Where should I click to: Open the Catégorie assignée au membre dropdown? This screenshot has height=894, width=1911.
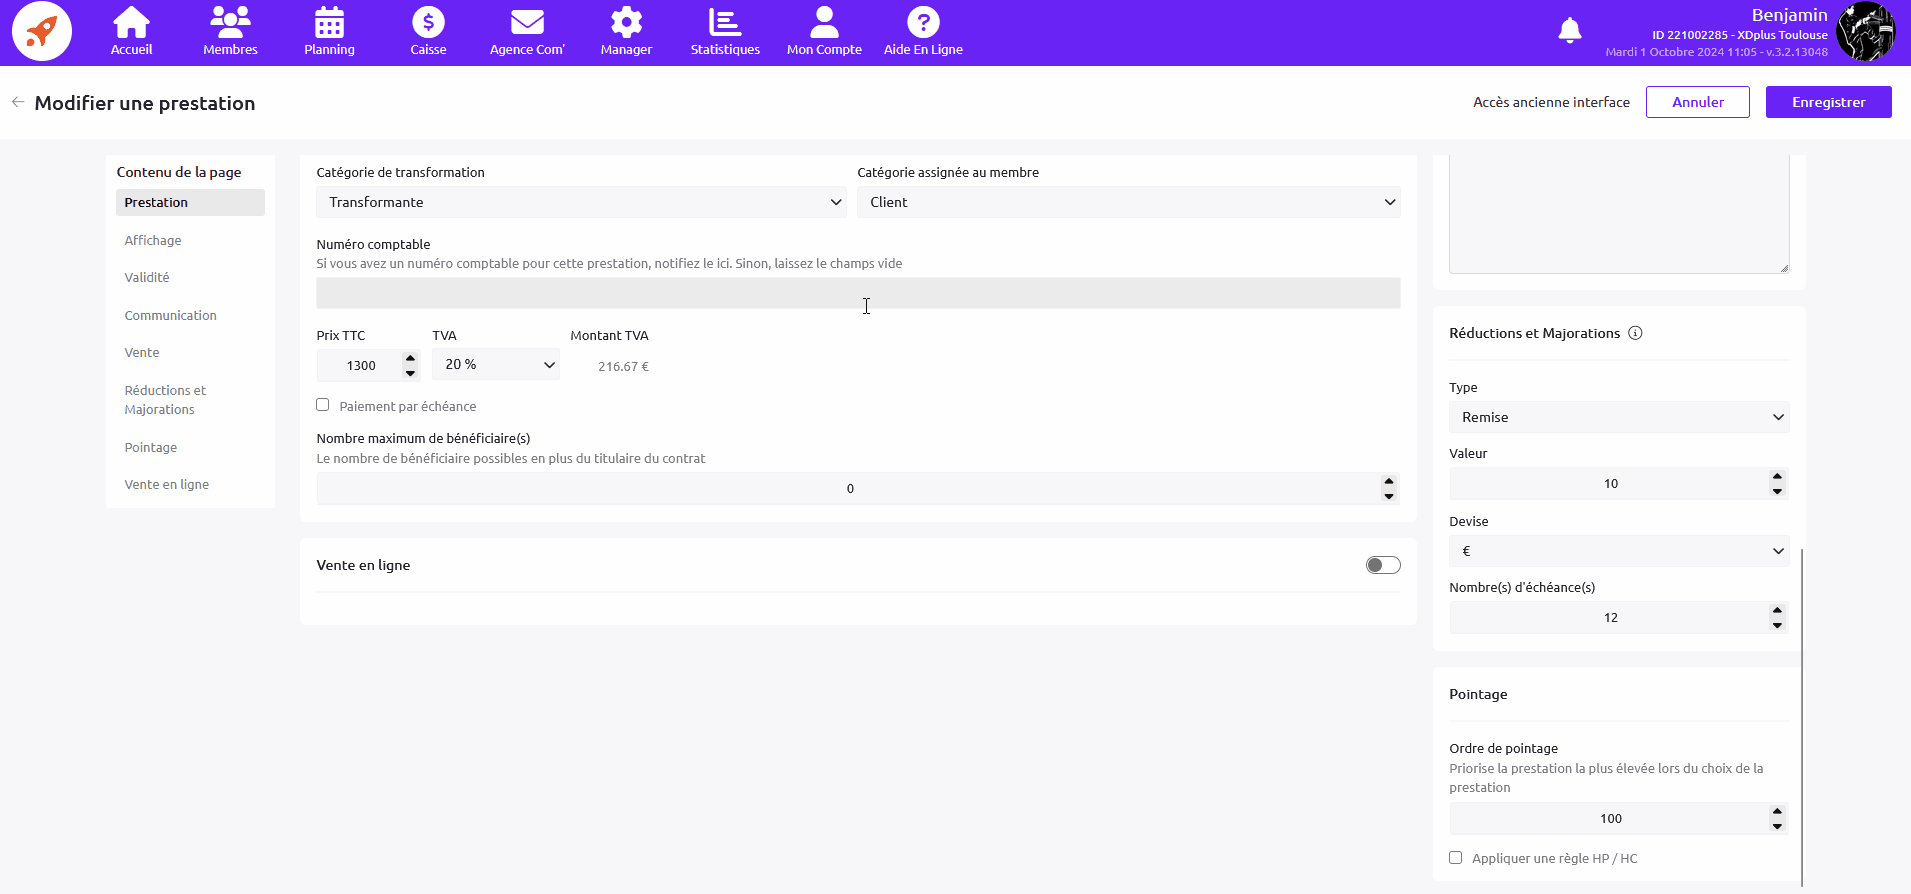(1128, 202)
